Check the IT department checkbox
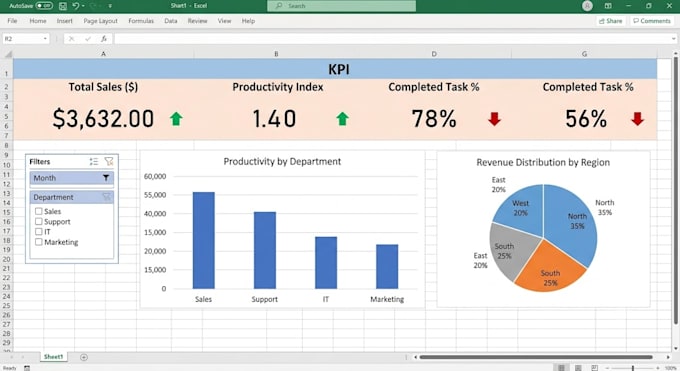The width and height of the screenshot is (680, 371). click(39, 232)
